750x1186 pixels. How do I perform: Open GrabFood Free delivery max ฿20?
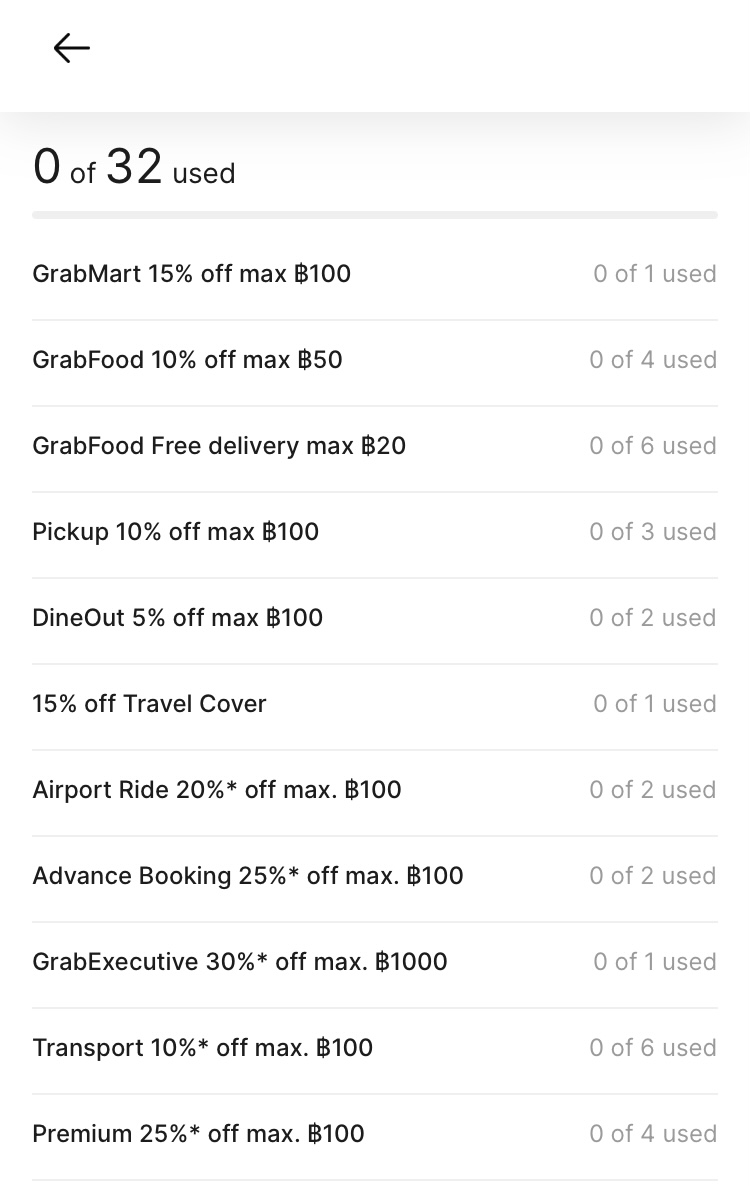coord(219,446)
